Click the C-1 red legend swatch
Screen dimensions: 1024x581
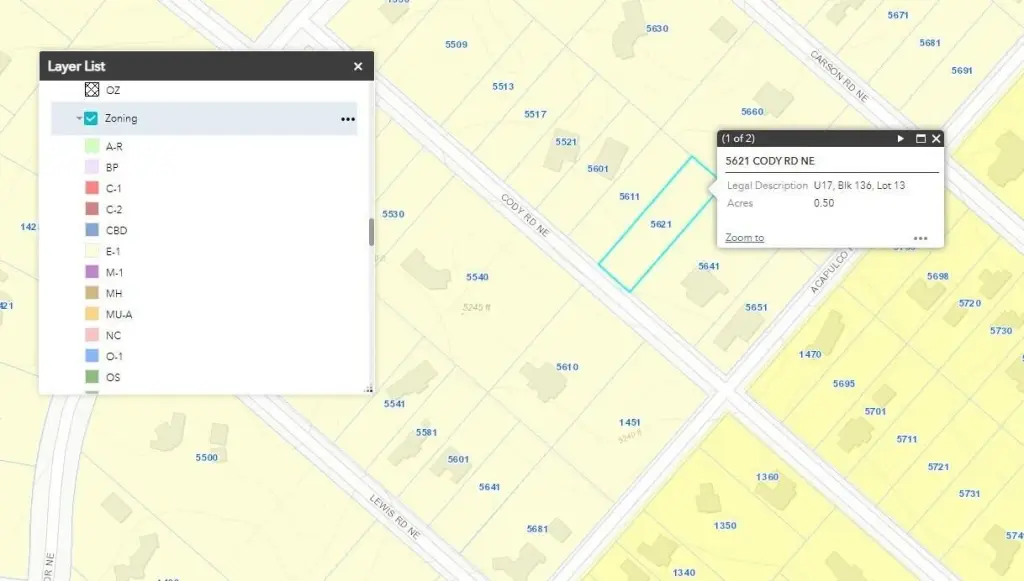click(x=92, y=189)
